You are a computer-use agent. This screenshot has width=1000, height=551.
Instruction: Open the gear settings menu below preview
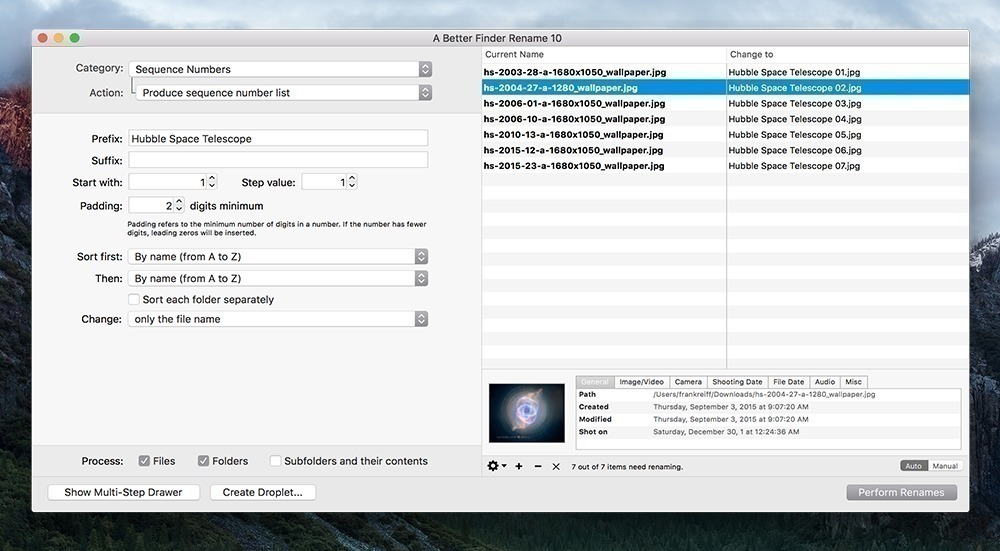coord(496,466)
